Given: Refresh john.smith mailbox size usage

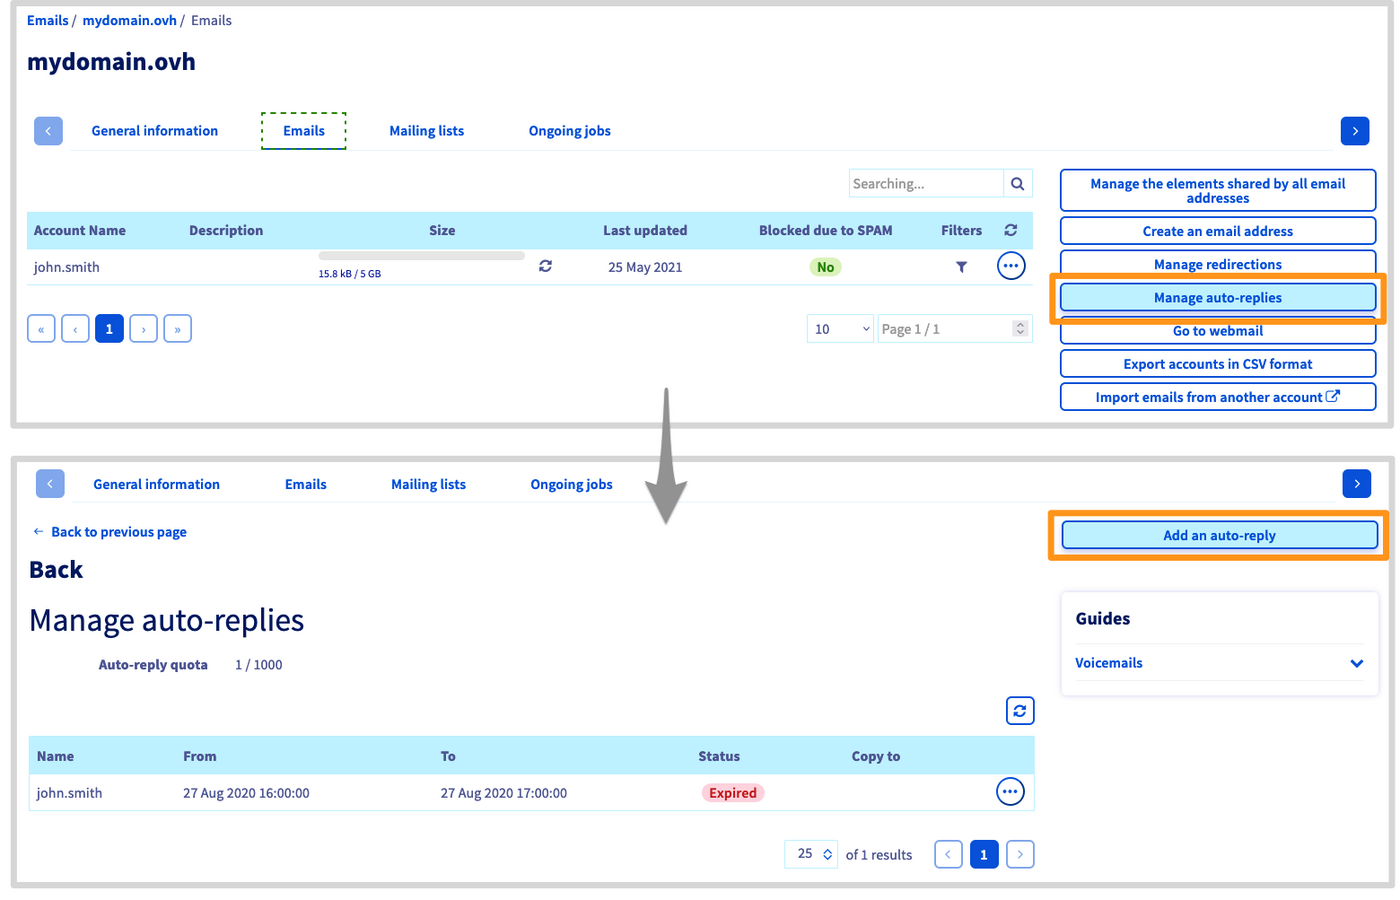Looking at the screenshot, I should pos(545,266).
